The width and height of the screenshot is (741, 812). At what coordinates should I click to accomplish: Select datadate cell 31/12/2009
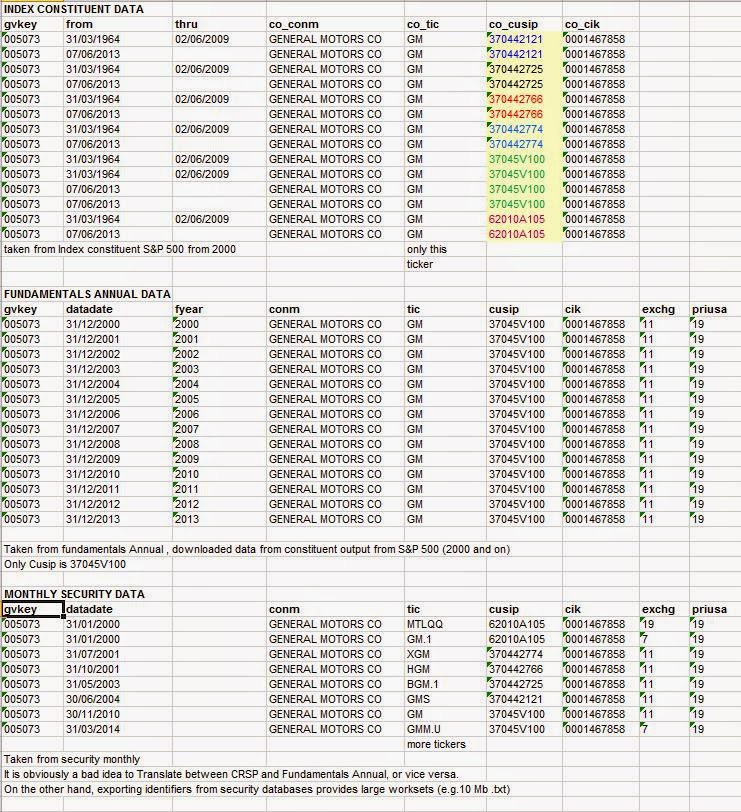click(x=118, y=459)
